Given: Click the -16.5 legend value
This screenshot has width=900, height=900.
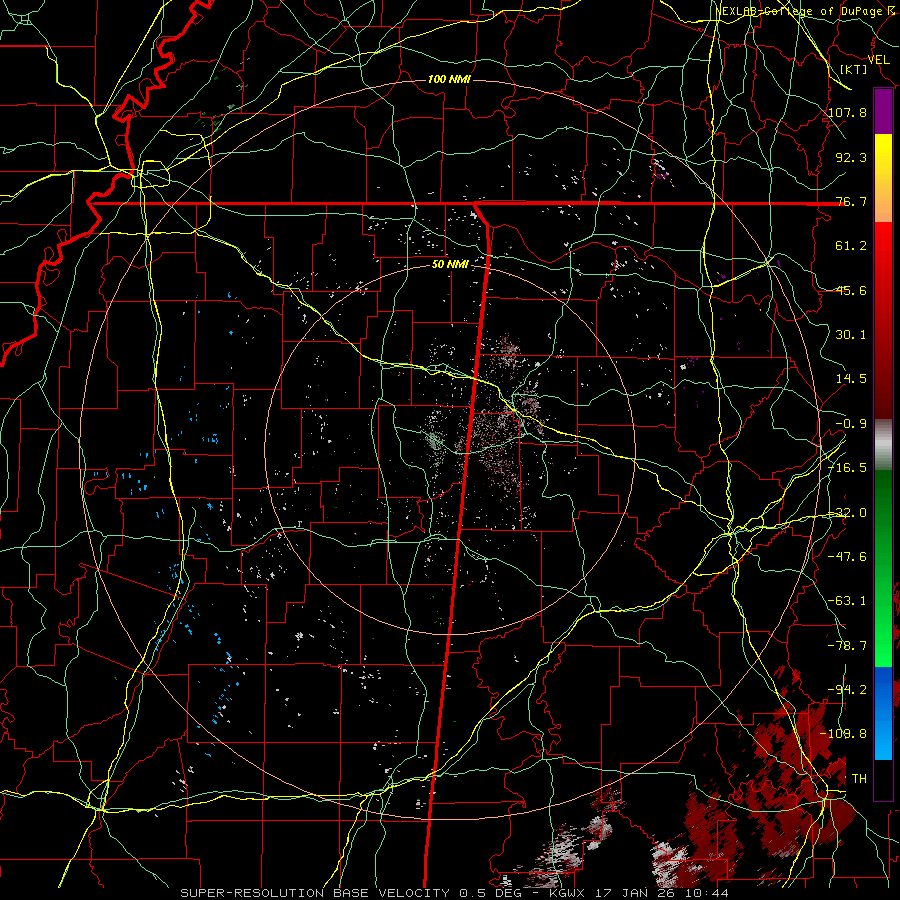Looking at the screenshot, I should pos(847,468).
